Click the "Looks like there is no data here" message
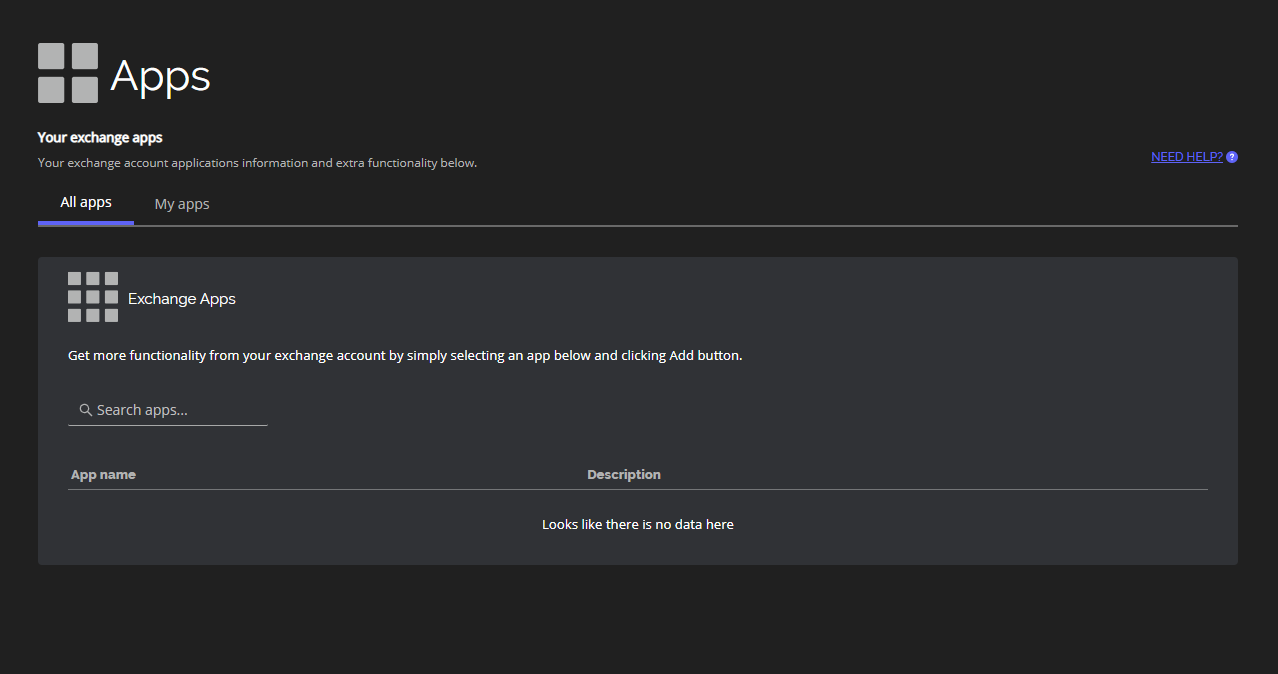This screenshot has height=674, width=1278. pyautogui.click(x=638, y=525)
